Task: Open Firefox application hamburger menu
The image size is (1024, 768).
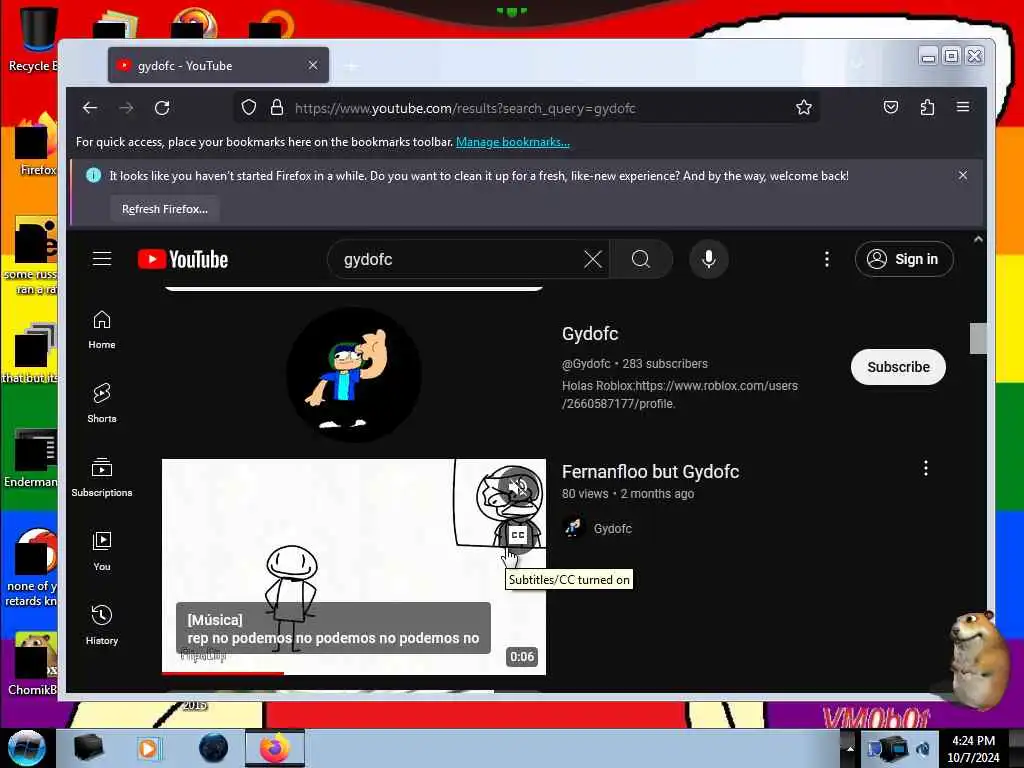Action: click(x=963, y=107)
